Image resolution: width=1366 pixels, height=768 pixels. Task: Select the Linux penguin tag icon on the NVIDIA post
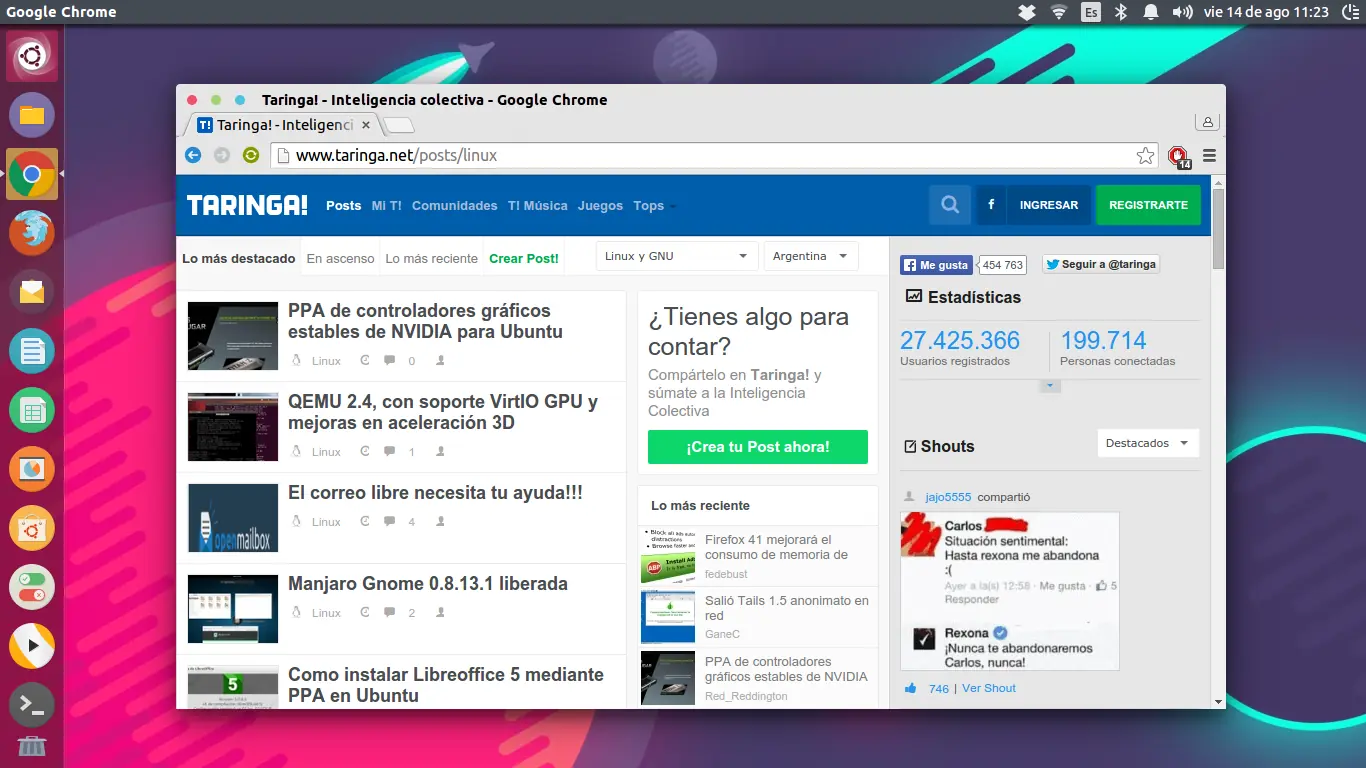295,360
